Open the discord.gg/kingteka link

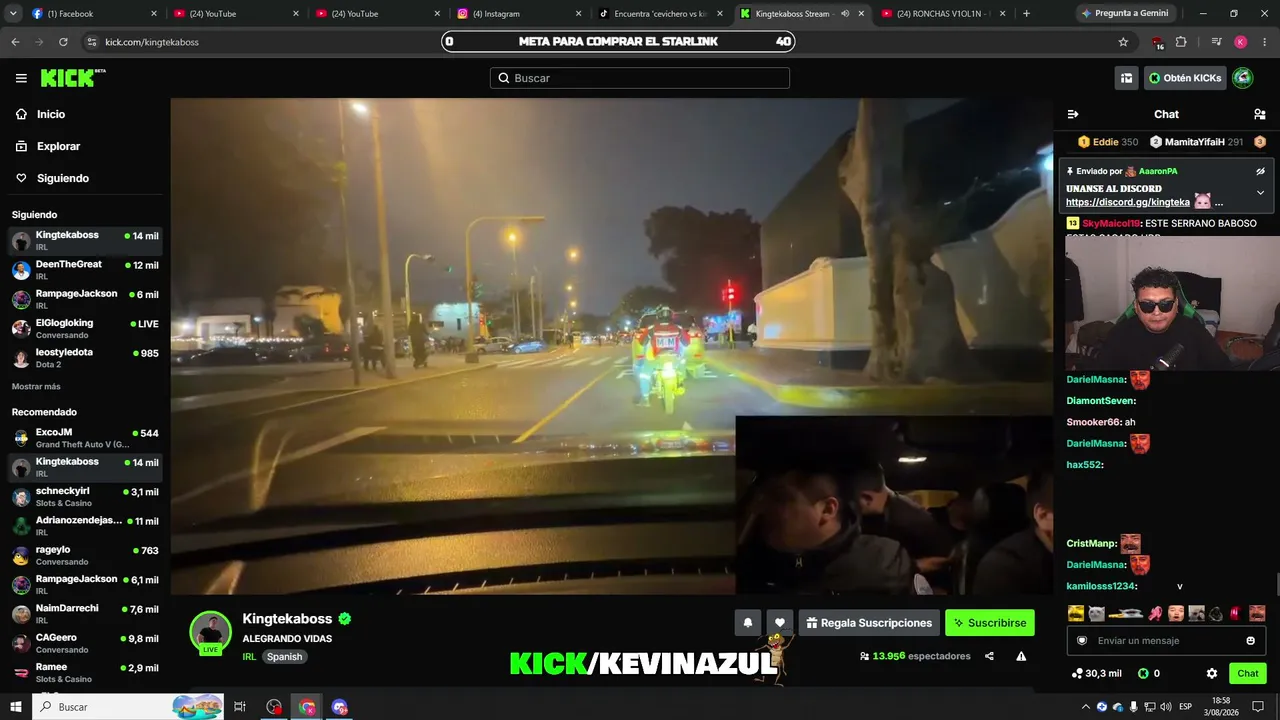point(1128,202)
